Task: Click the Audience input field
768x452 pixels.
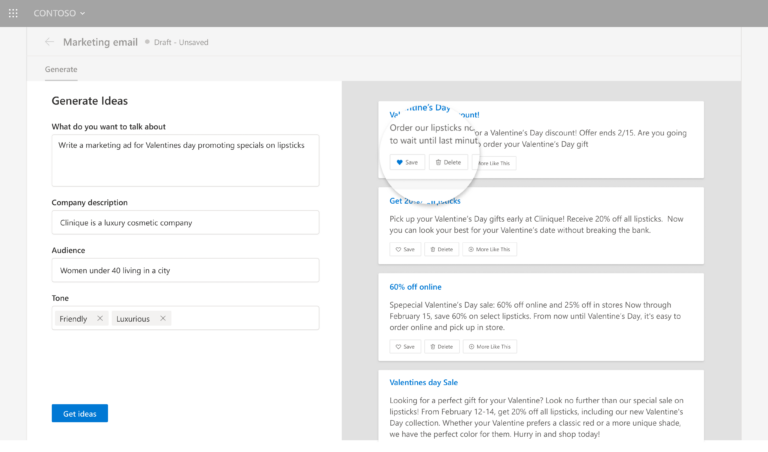Action: pos(185,270)
